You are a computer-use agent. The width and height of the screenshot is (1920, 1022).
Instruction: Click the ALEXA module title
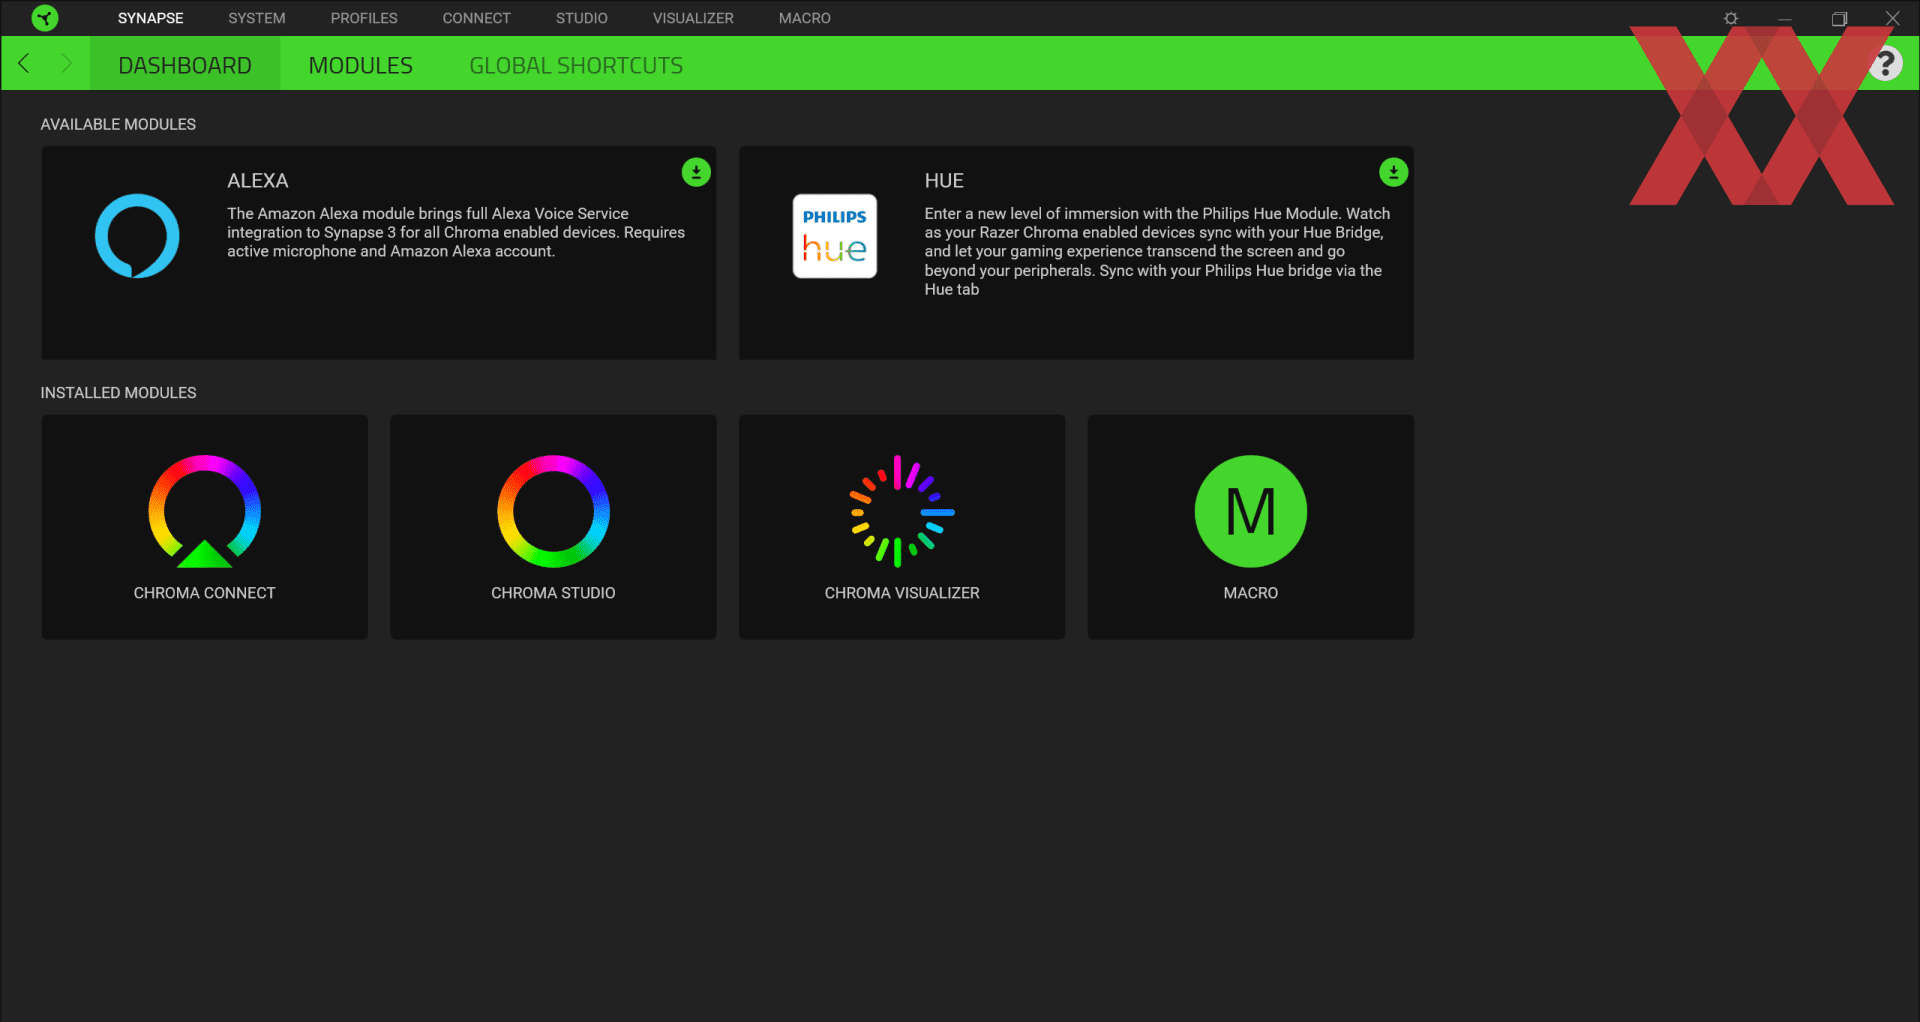(x=257, y=181)
